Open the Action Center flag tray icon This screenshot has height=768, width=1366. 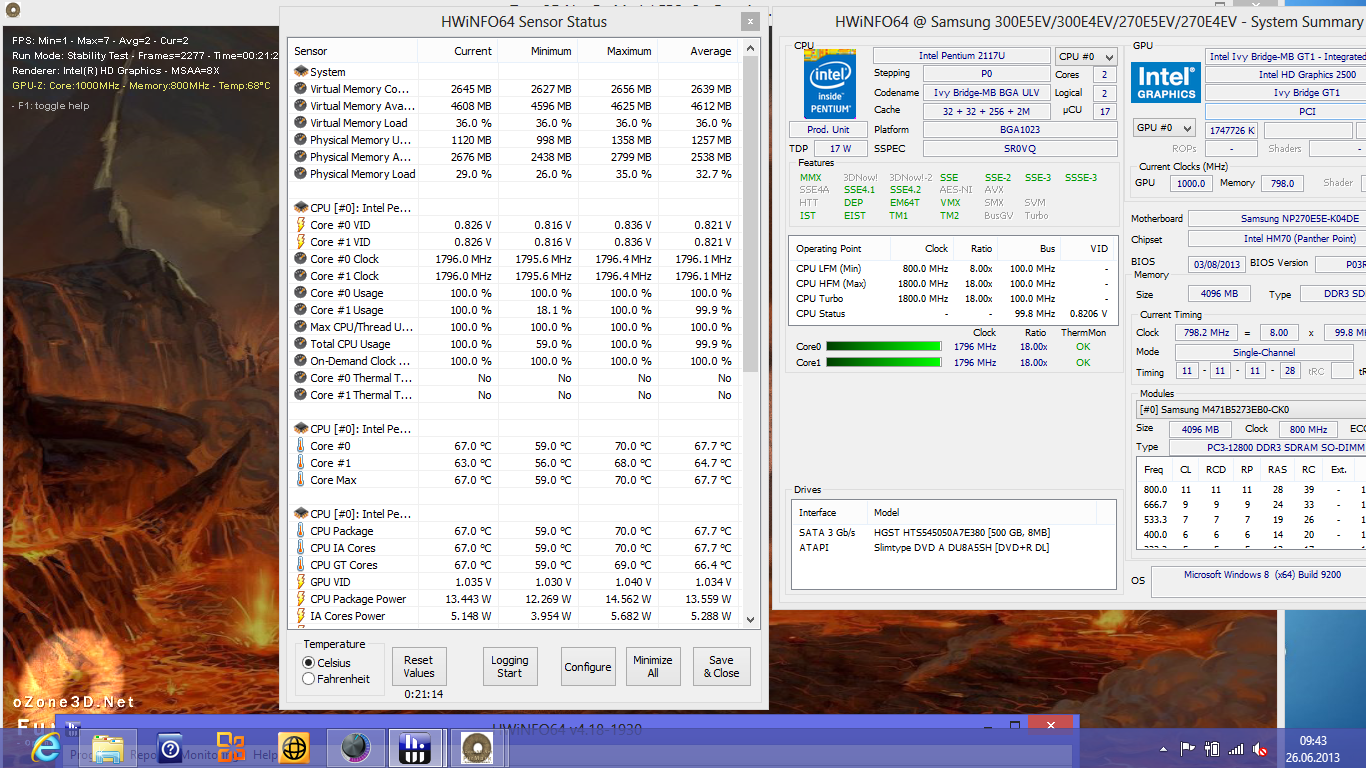pos(1188,748)
